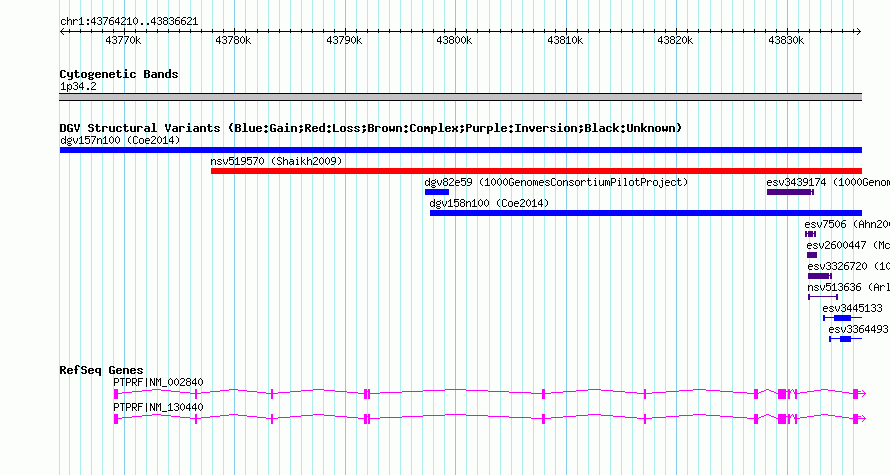The image size is (890, 475).
Task: Click the dgv157n100 (Coe2014) label
Action: 120,140
